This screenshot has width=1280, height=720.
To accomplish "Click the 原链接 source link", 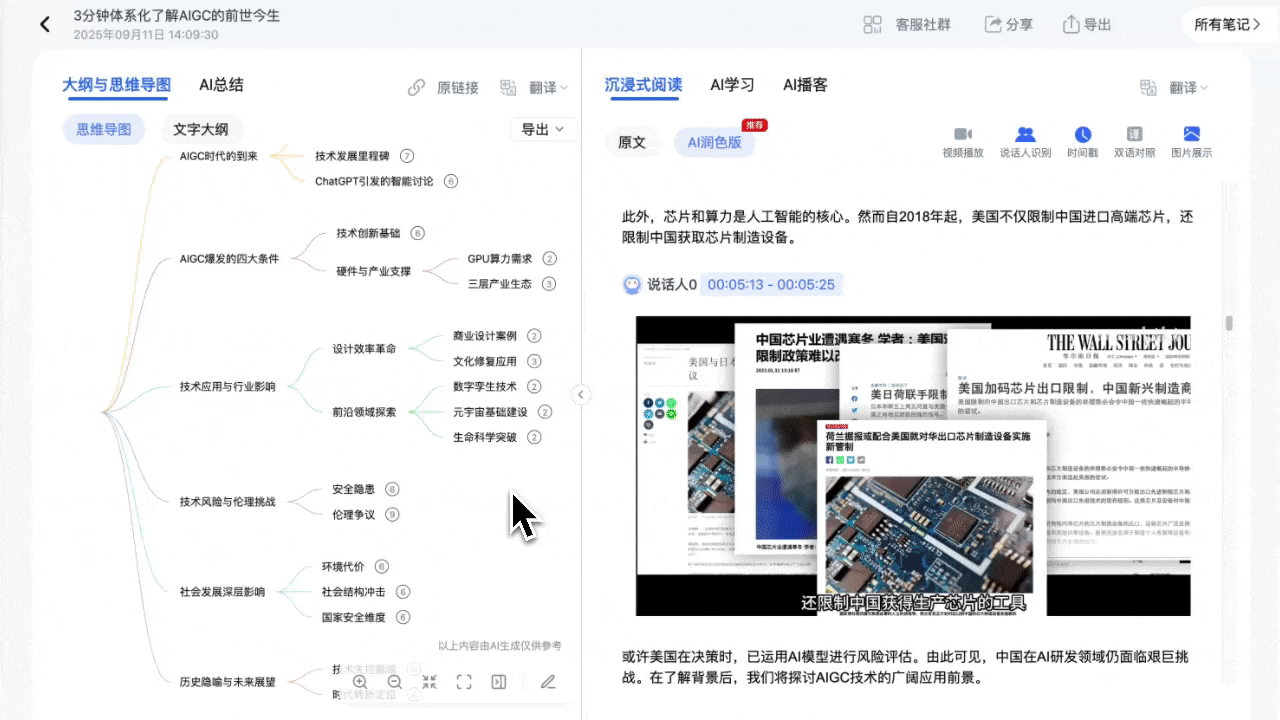I will tap(444, 88).
